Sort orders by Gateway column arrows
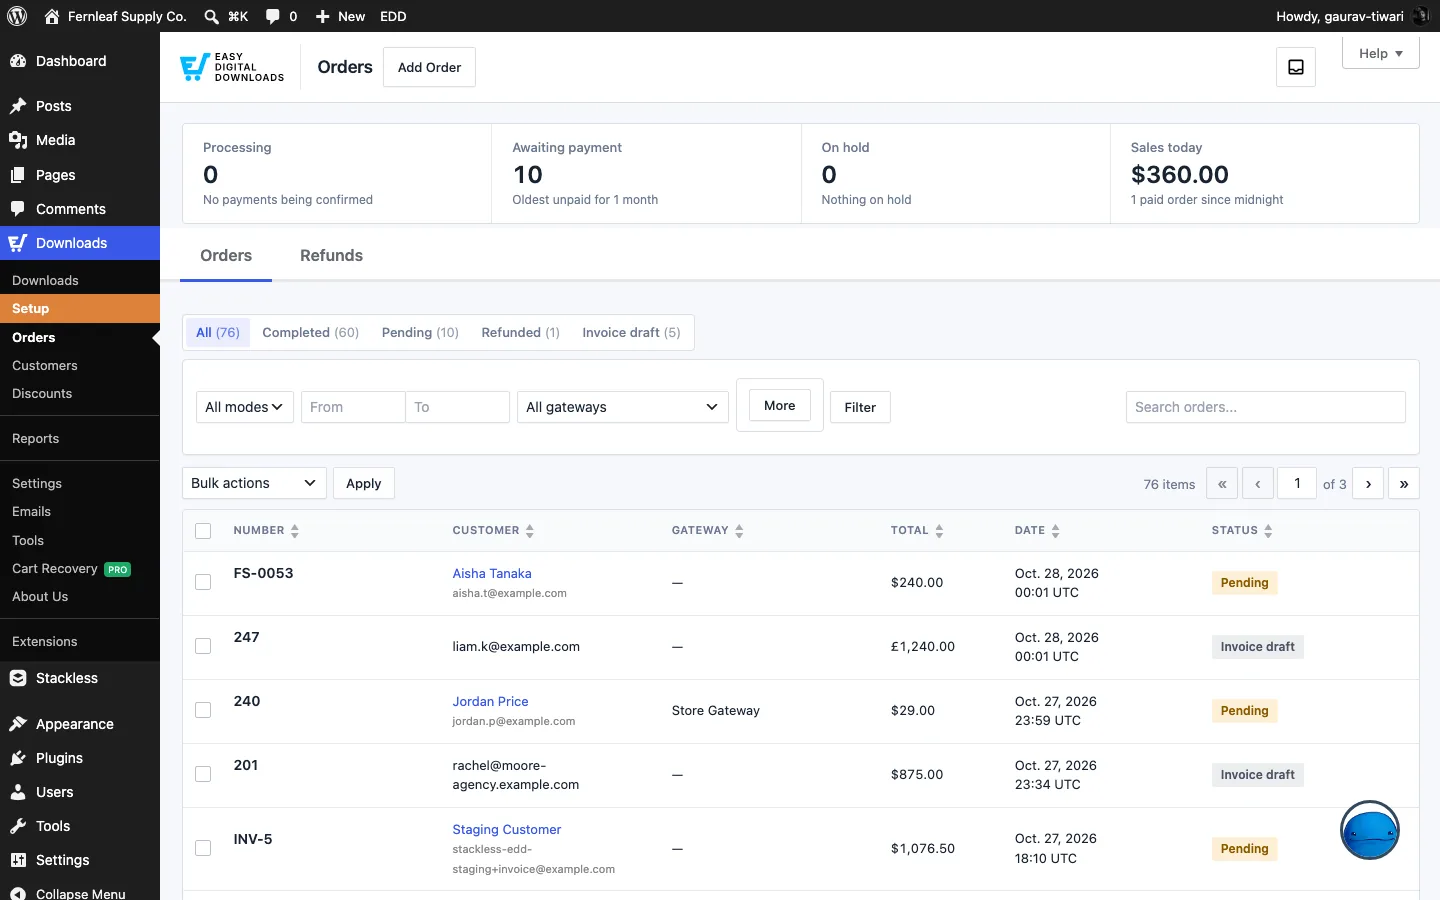Image resolution: width=1440 pixels, height=900 pixels. click(739, 531)
